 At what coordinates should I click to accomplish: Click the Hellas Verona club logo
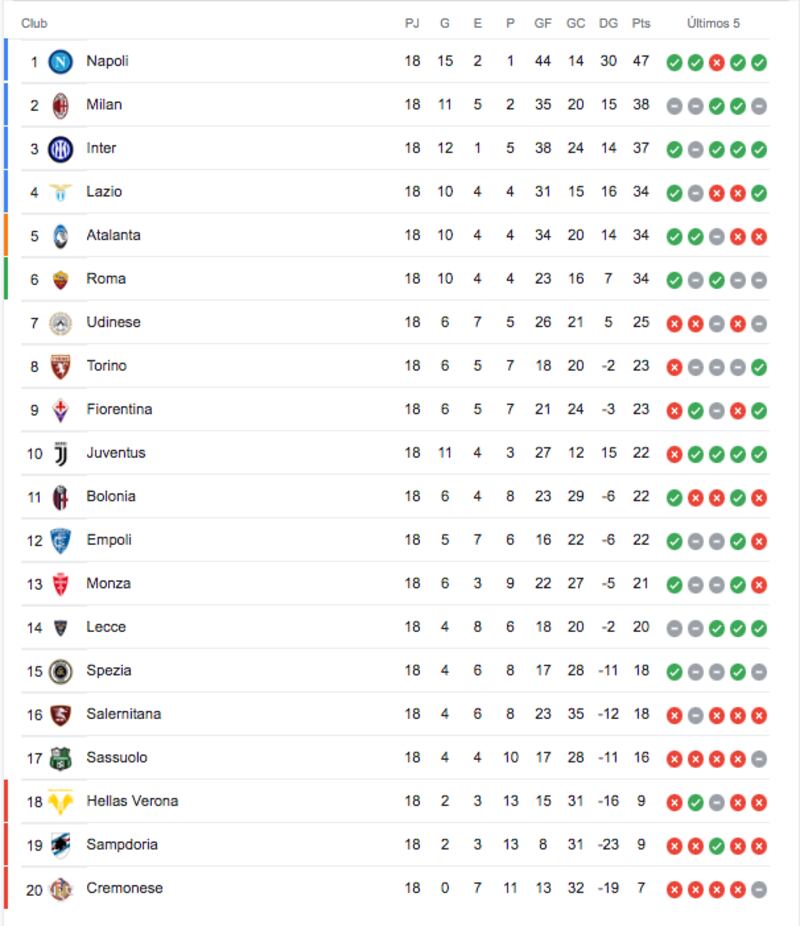coord(61,802)
